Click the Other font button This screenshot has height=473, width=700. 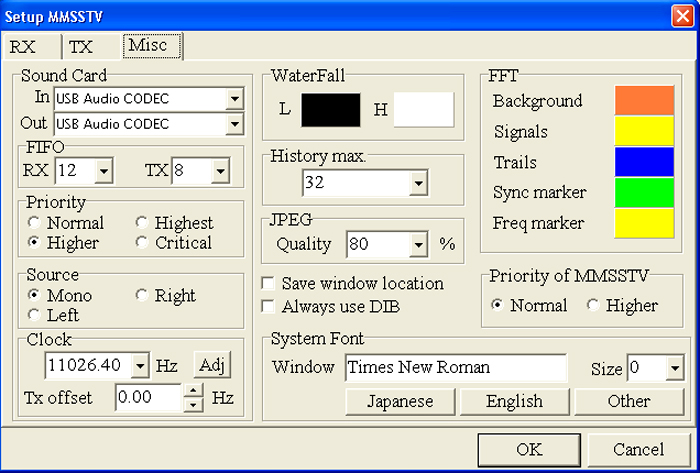629,401
